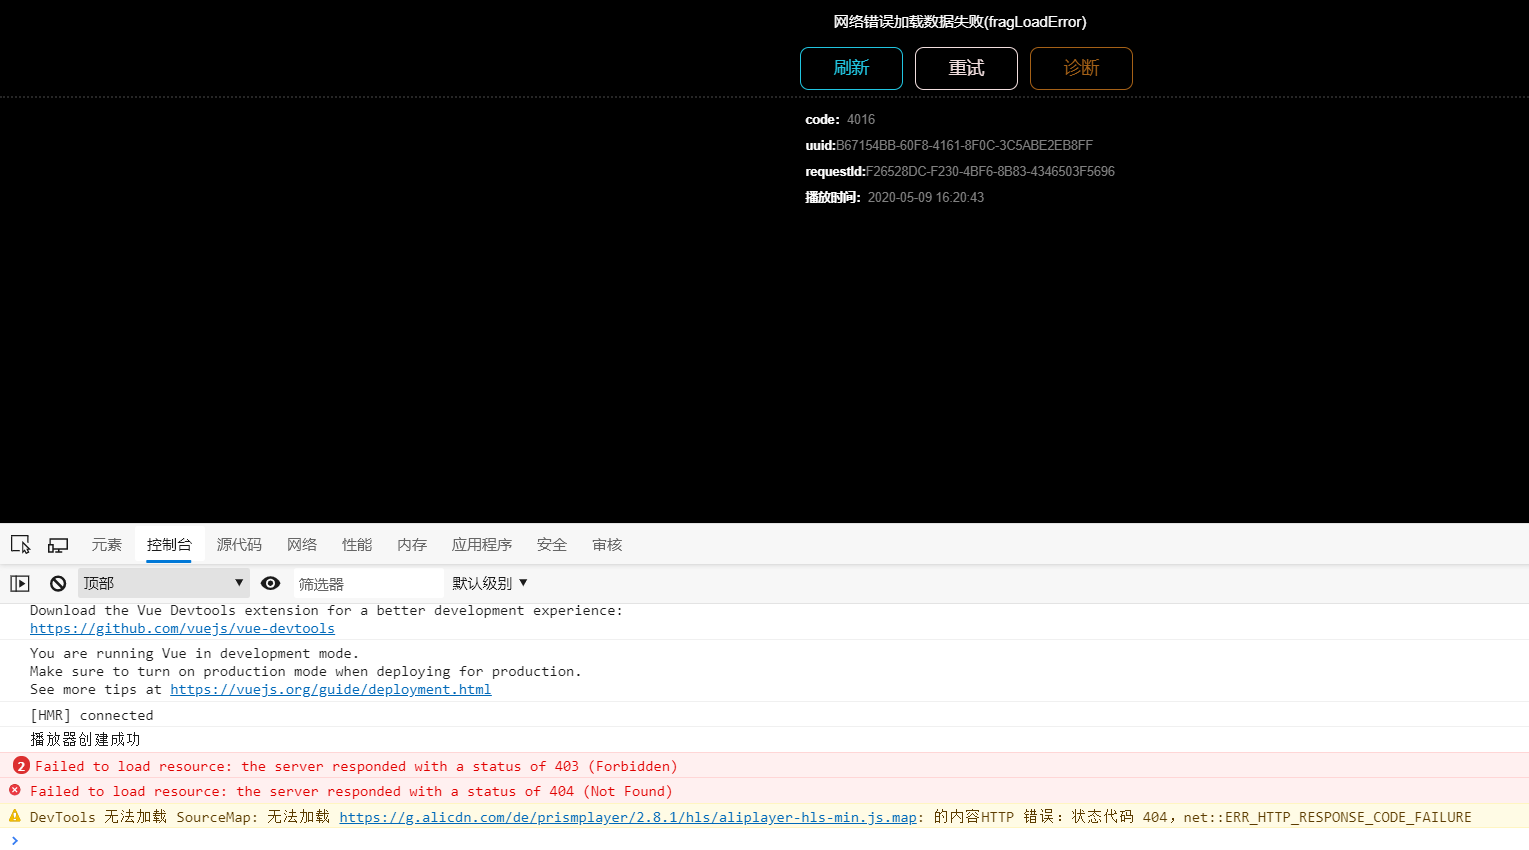
Task: Open the 安全 tab
Action: click(551, 545)
